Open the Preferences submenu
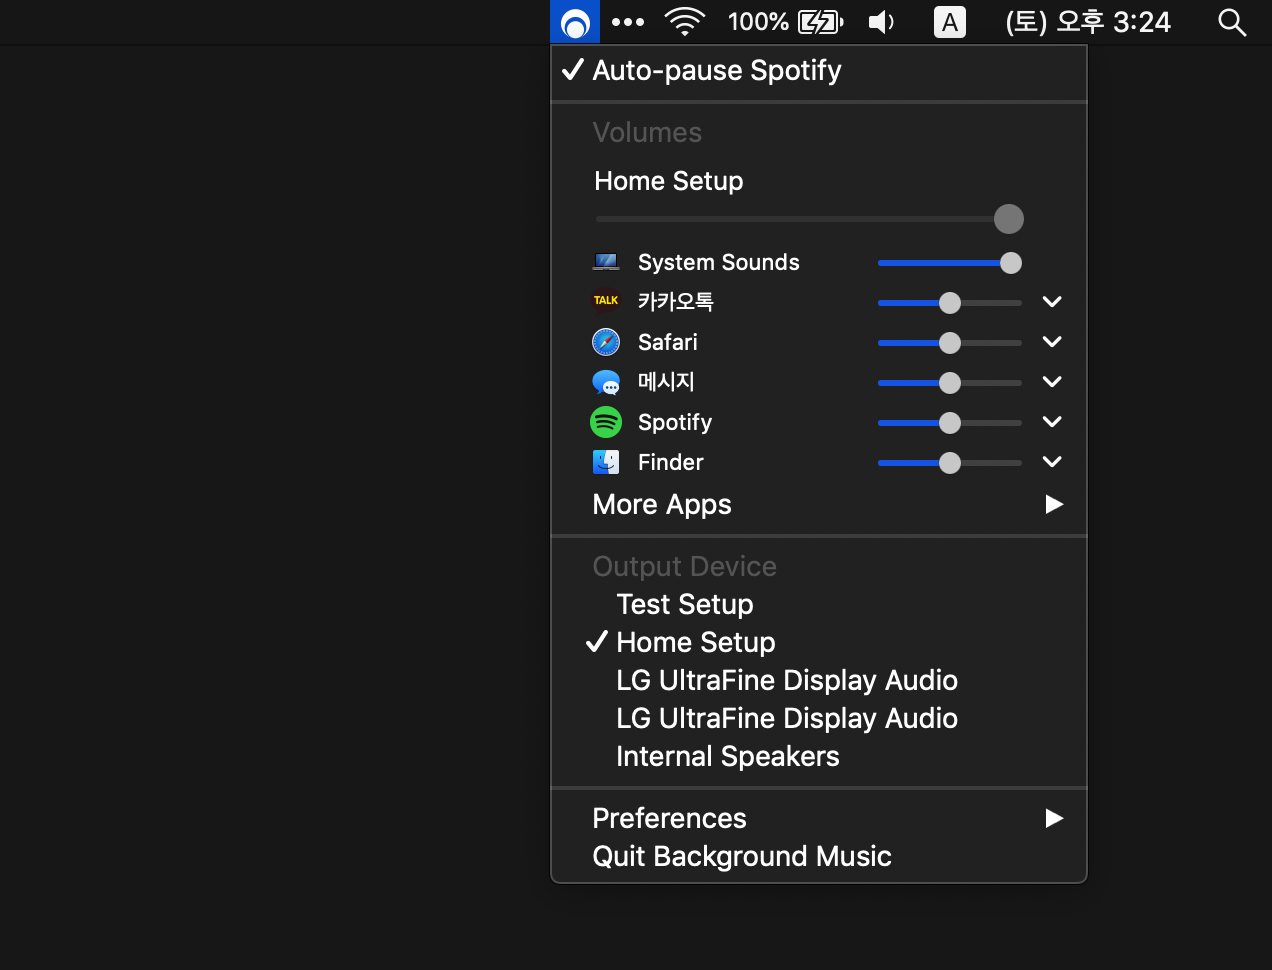Screen dimensions: 1272x970 pyautogui.click(x=819, y=818)
